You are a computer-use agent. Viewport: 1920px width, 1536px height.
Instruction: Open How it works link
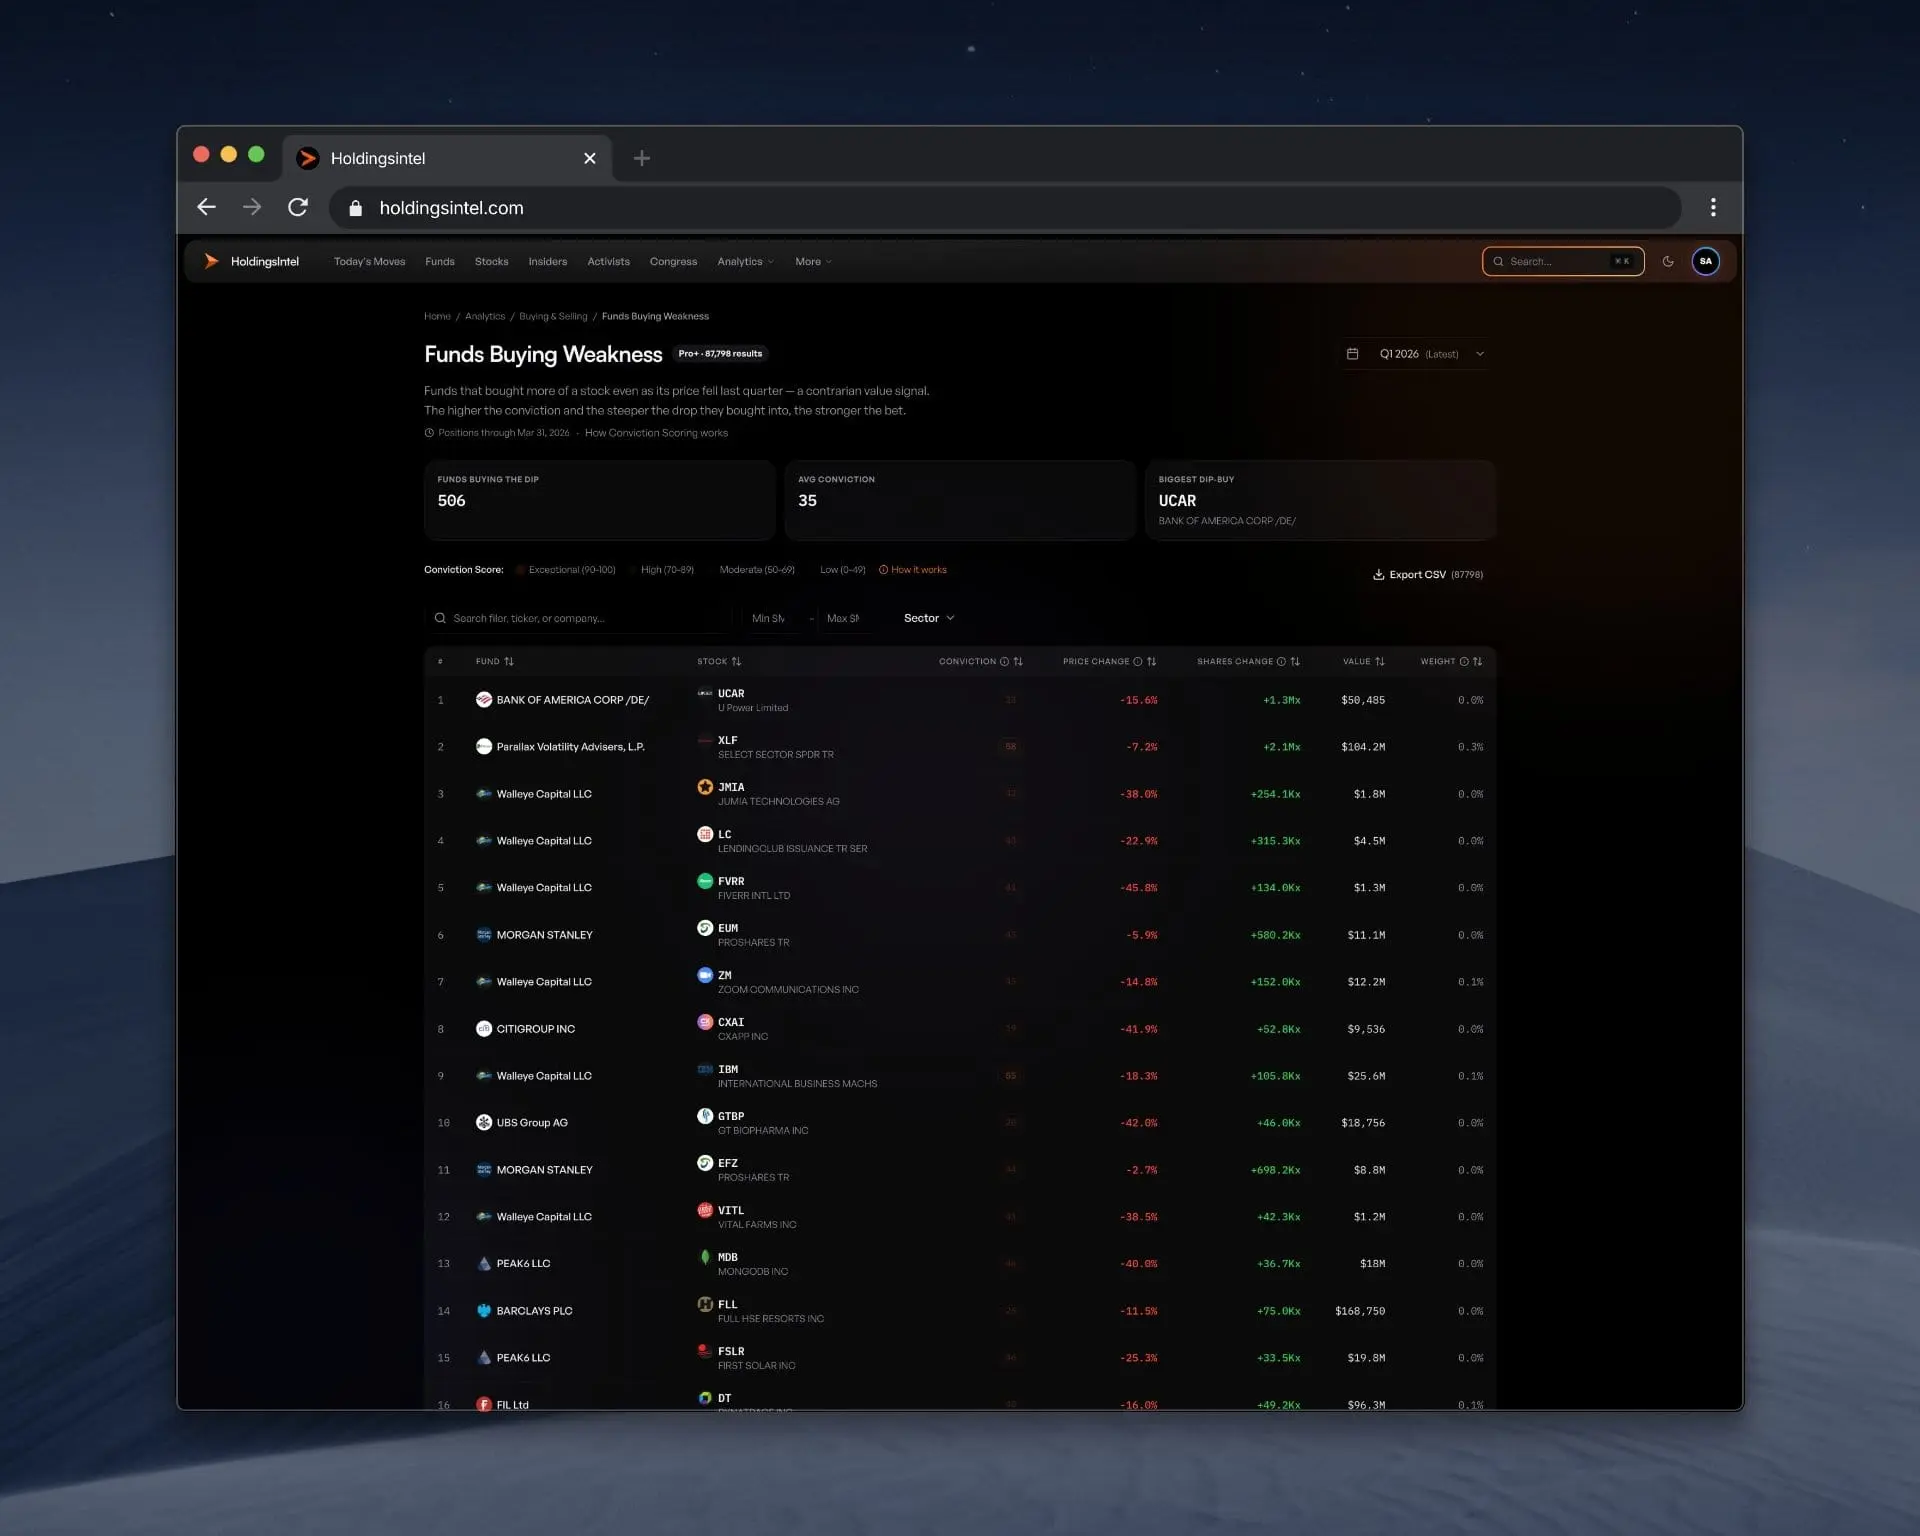click(x=913, y=570)
